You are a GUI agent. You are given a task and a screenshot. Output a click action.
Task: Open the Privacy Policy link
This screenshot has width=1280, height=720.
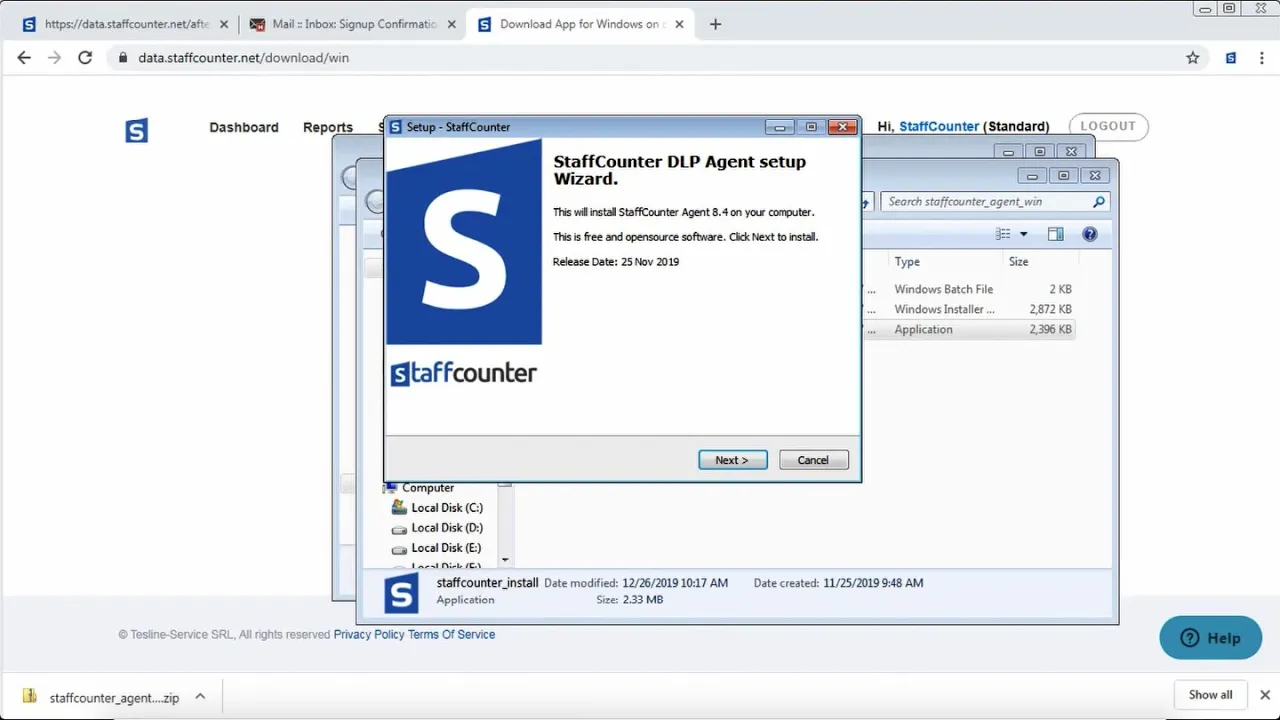click(369, 634)
